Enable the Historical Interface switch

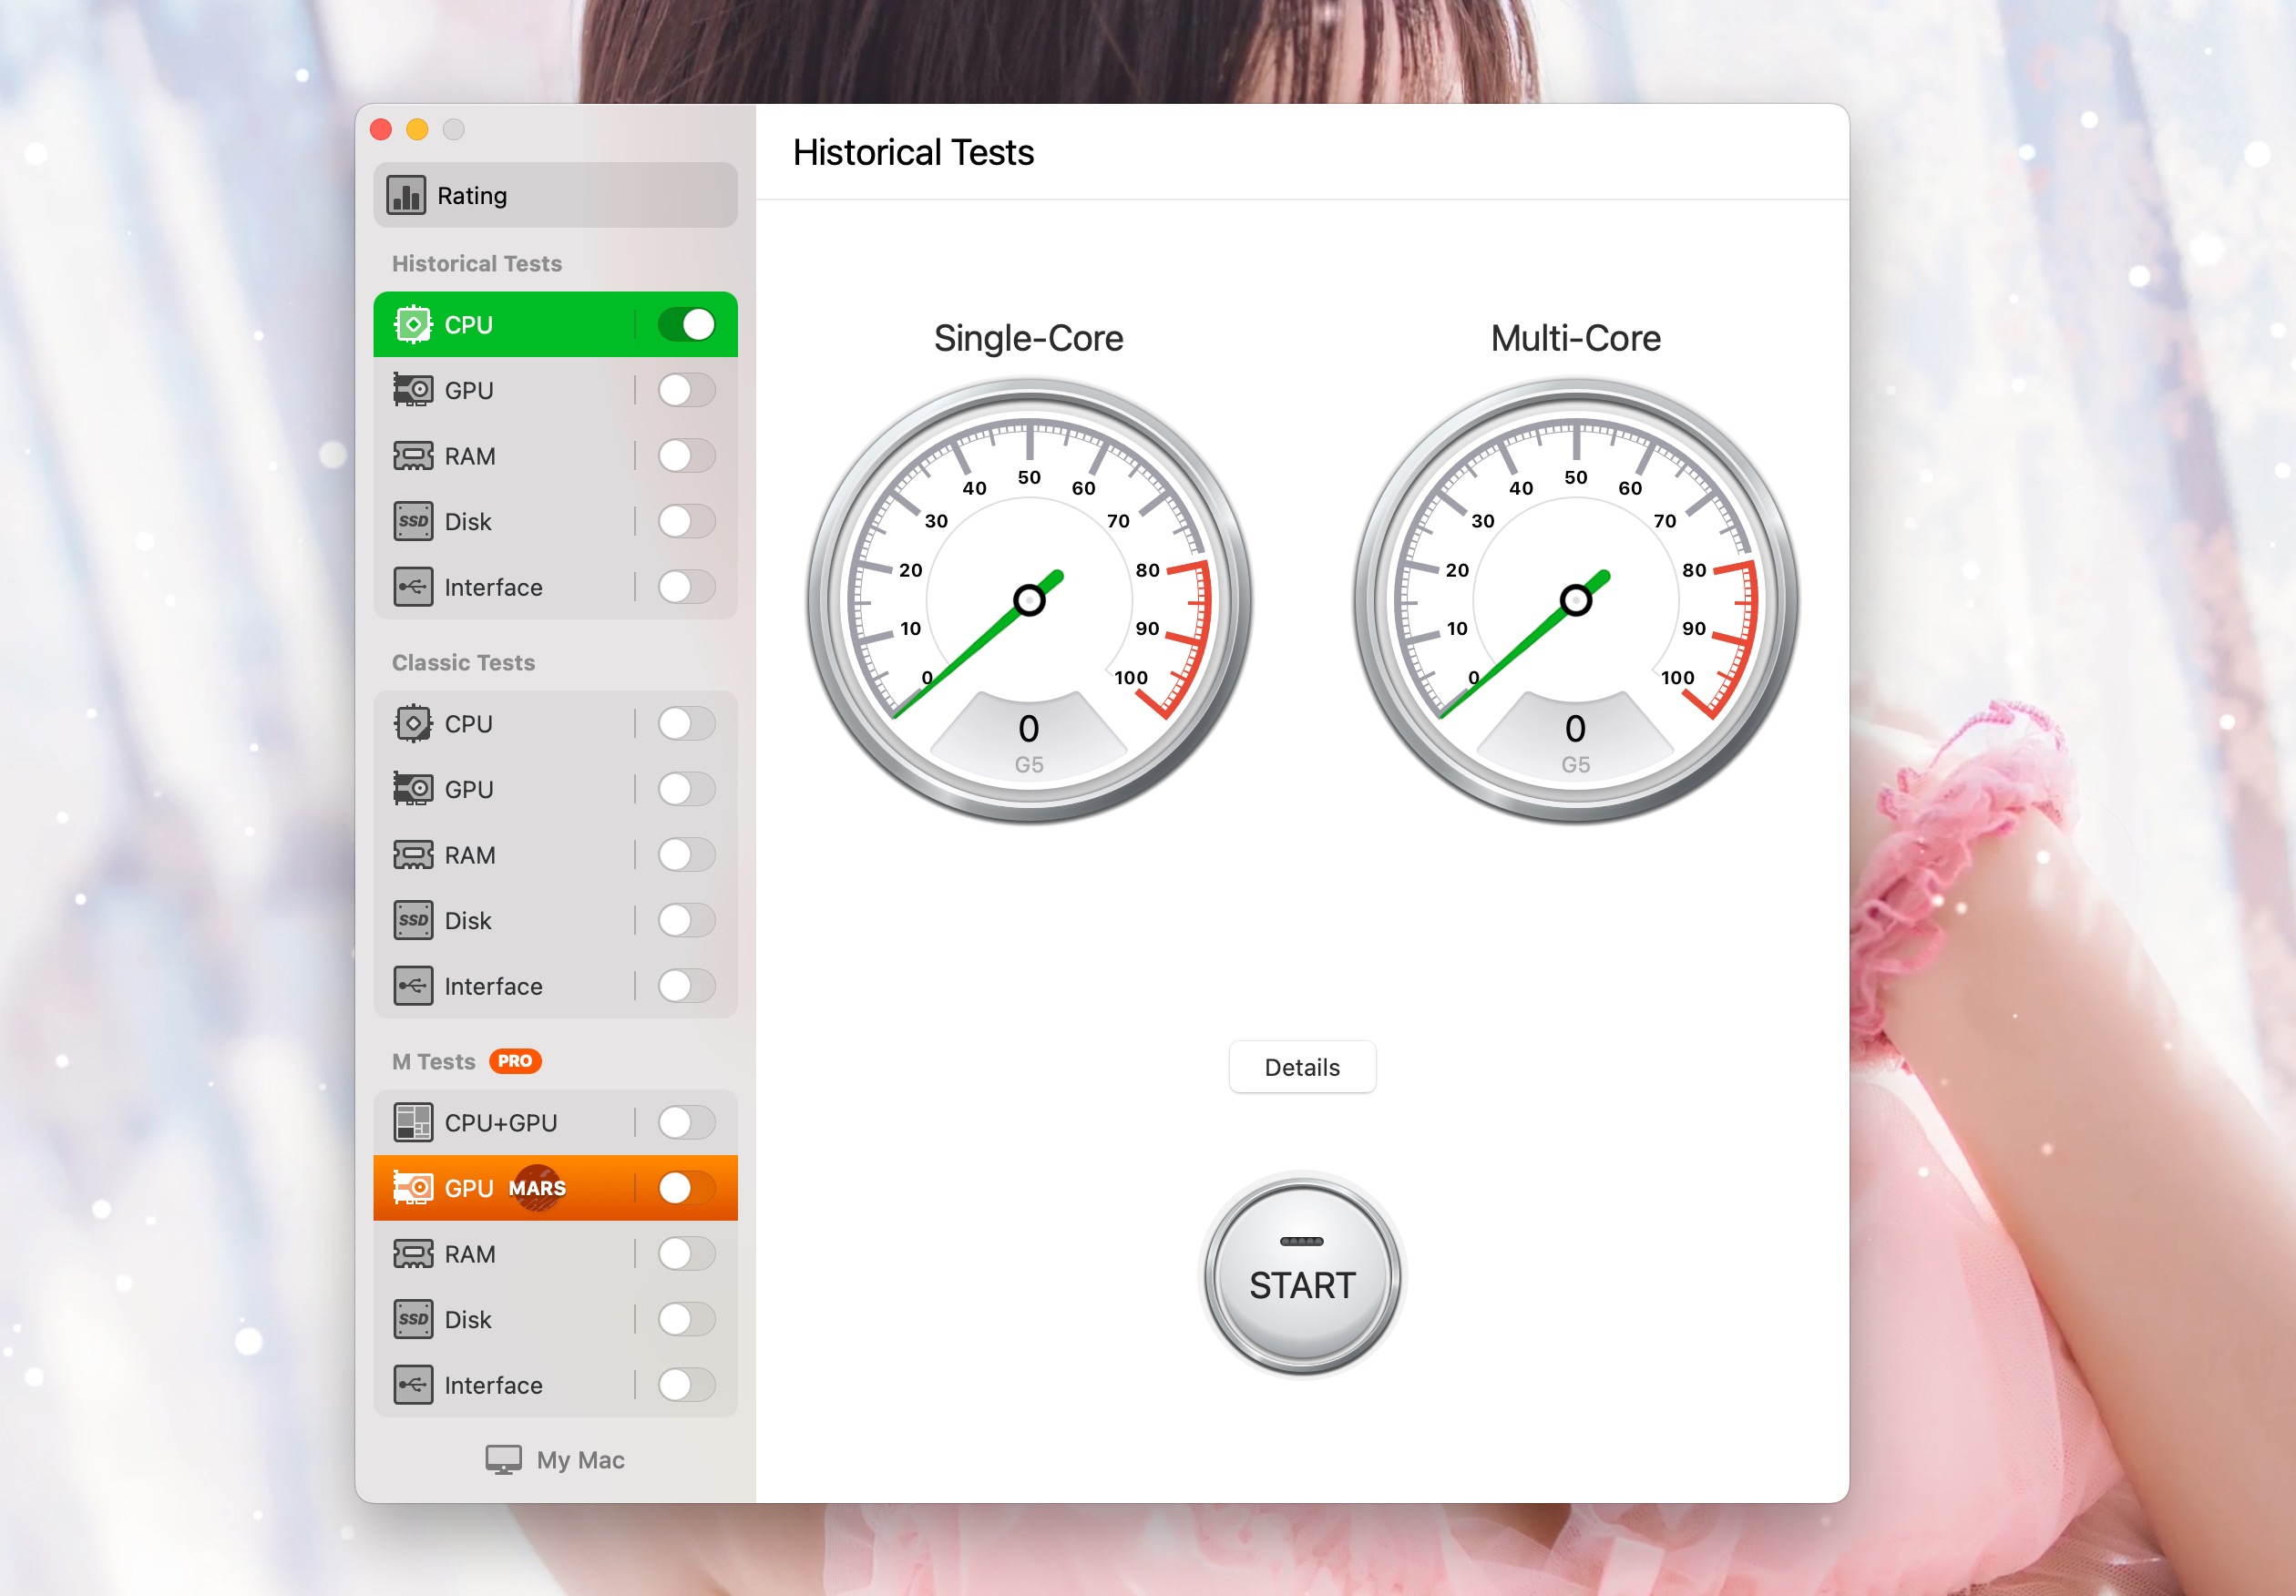686,587
